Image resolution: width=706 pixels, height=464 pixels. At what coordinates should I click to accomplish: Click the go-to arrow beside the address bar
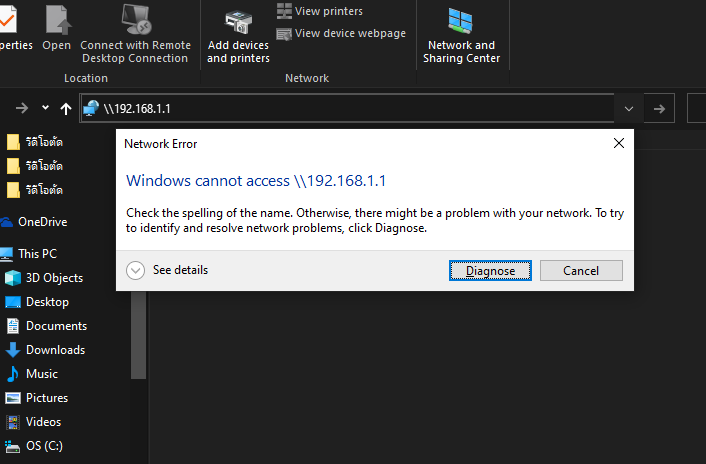coord(658,108)
